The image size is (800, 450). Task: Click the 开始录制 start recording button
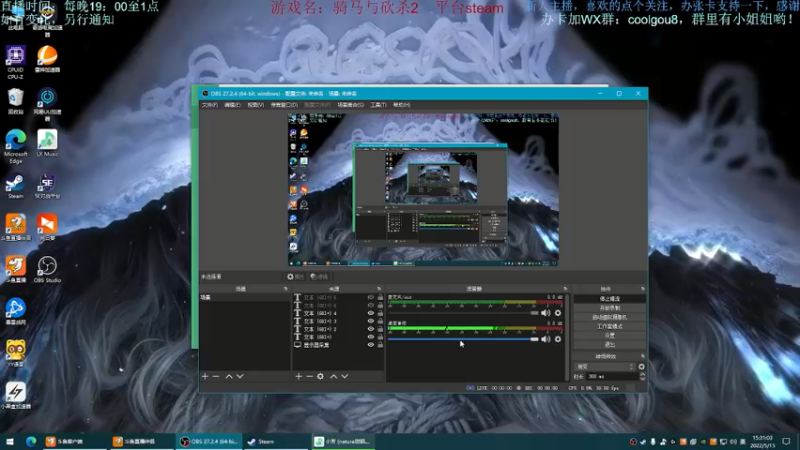(x=610, y=308)
